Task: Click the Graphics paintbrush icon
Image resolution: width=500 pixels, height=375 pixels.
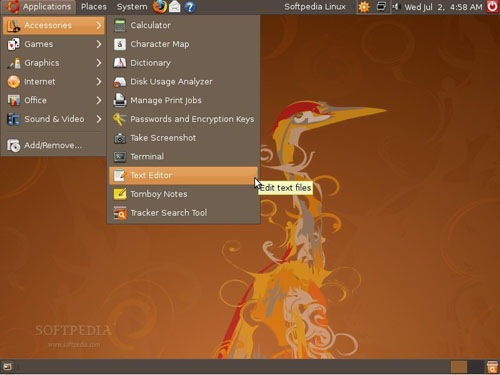Action: (x=14, y=63)
